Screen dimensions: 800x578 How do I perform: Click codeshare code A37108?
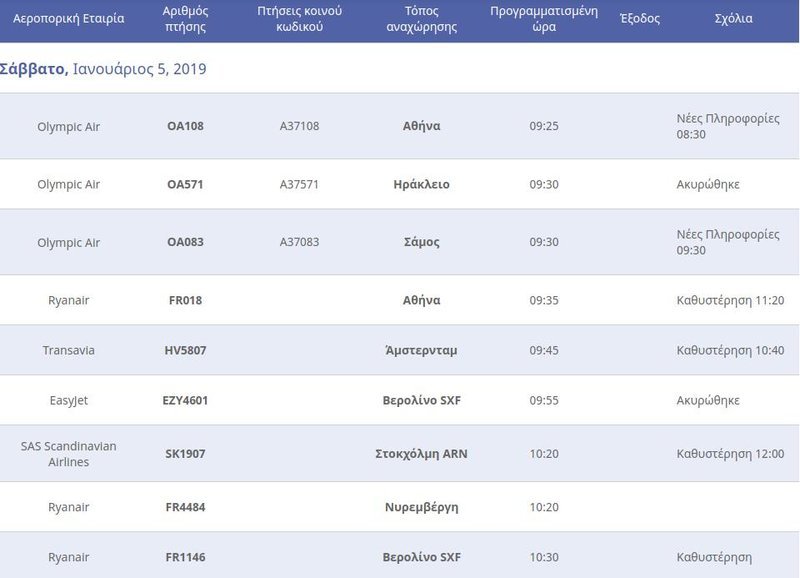[x=300, y=127]
